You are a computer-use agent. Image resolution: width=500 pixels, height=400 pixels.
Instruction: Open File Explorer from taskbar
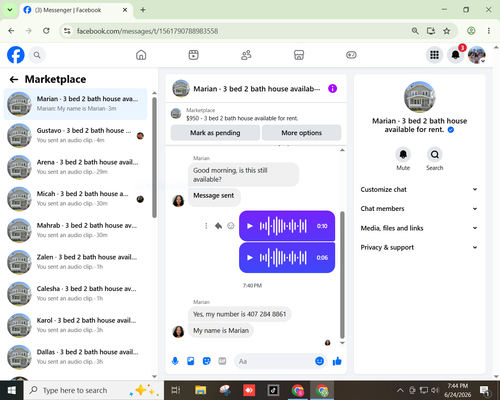tap(201, 390)
